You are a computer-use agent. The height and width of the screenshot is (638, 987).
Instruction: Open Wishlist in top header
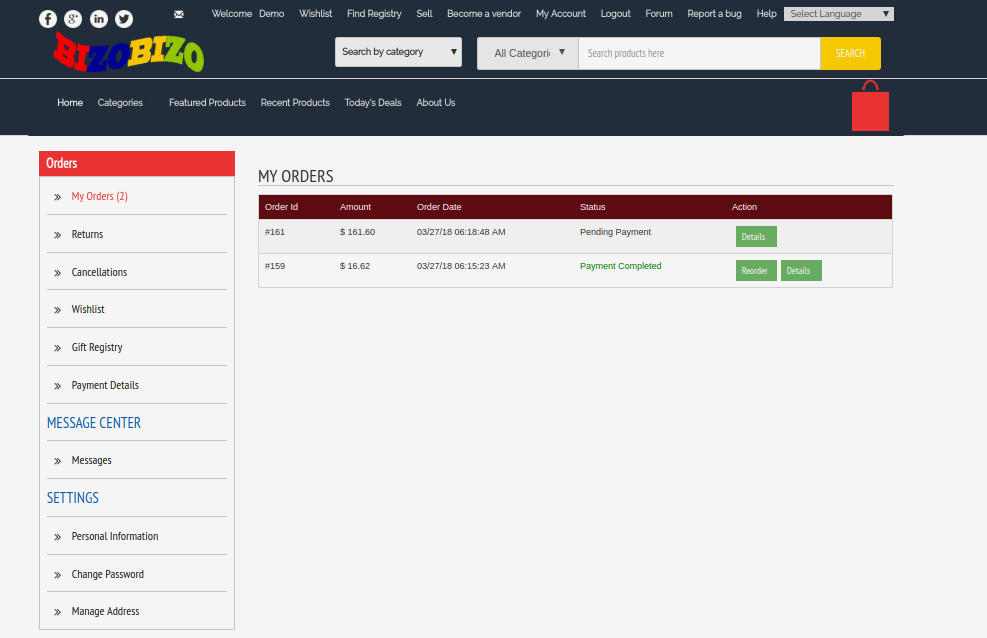[x=315, y=13]
